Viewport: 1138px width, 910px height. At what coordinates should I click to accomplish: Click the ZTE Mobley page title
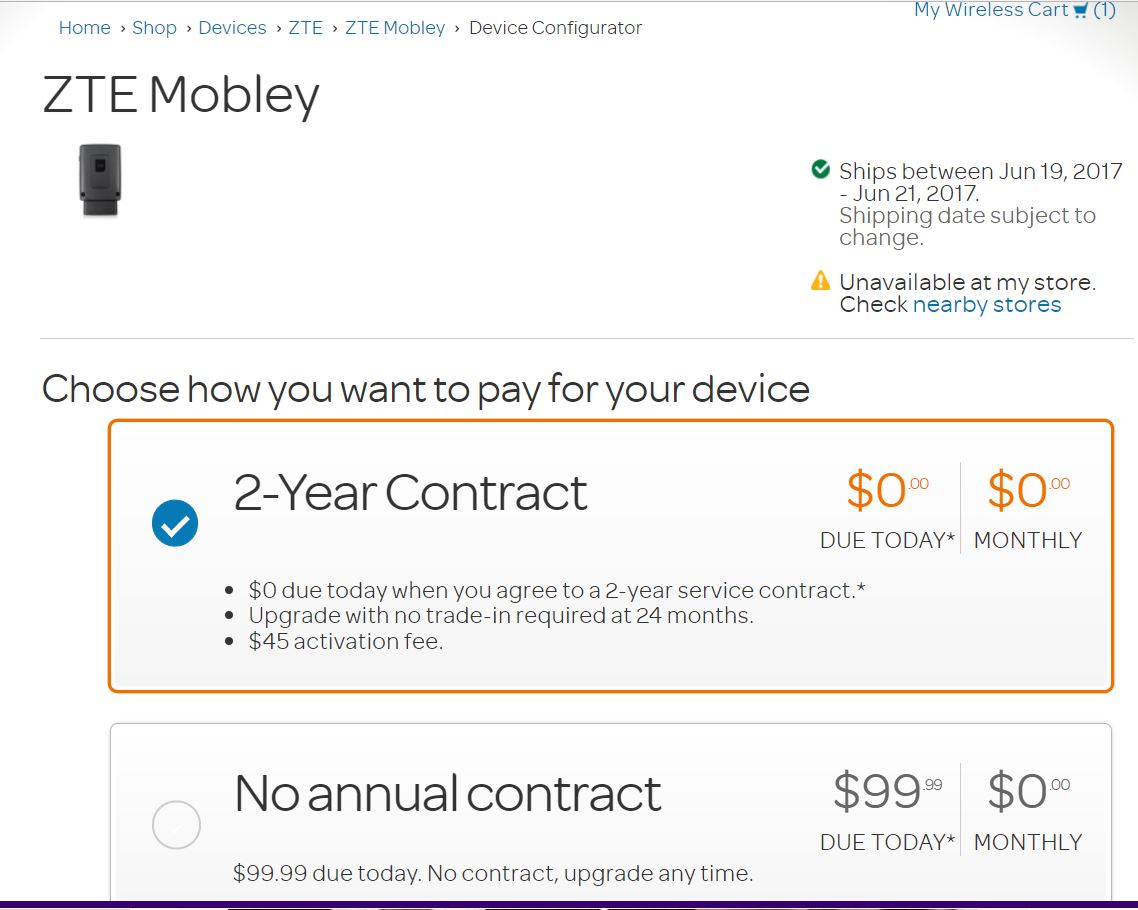click(181, 95)
